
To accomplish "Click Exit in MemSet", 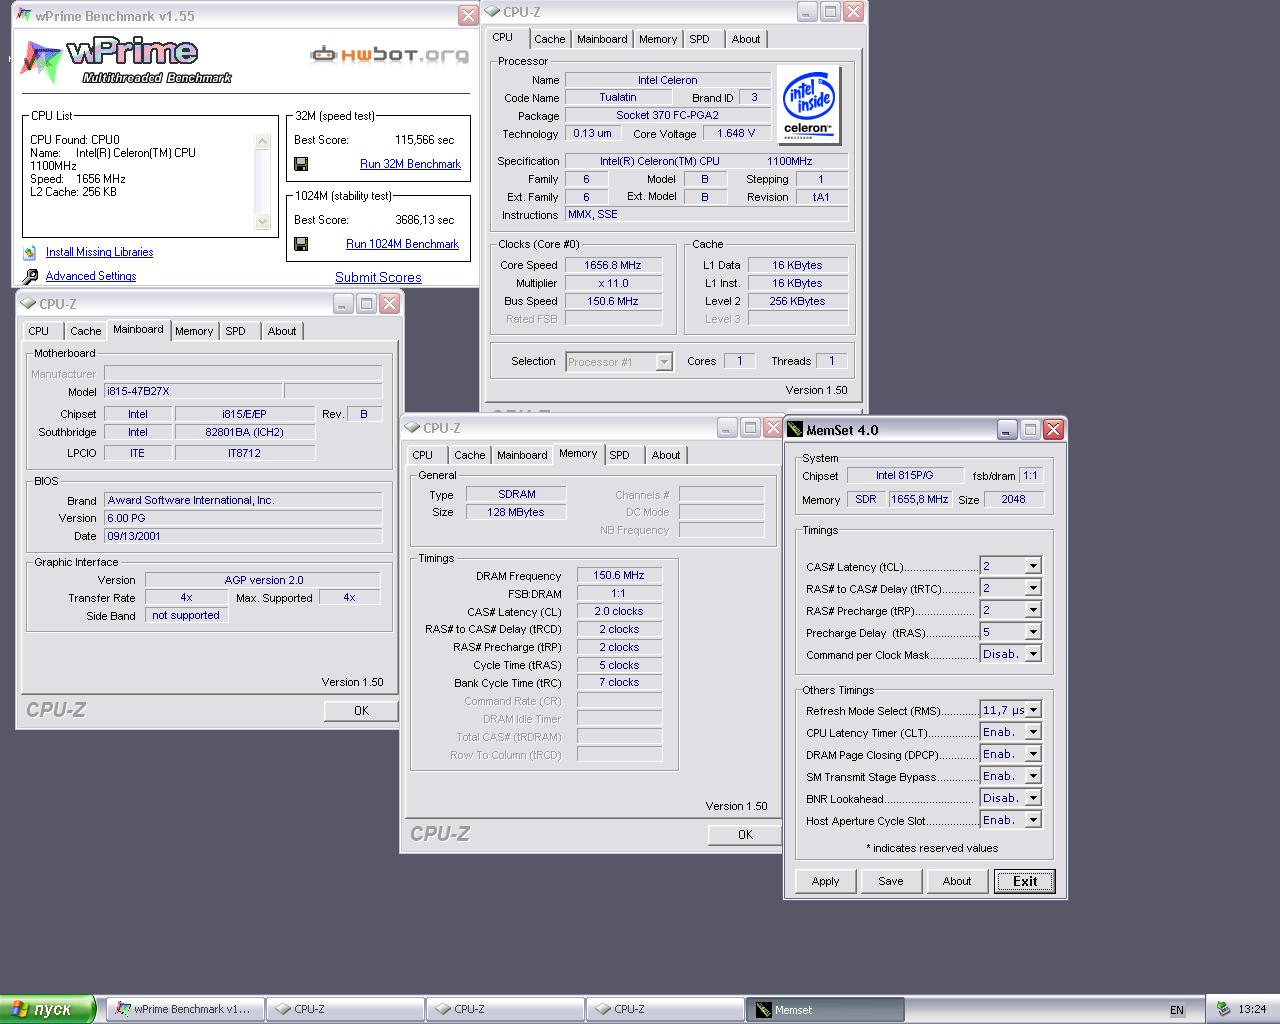I will click(x=1025, y=881).
